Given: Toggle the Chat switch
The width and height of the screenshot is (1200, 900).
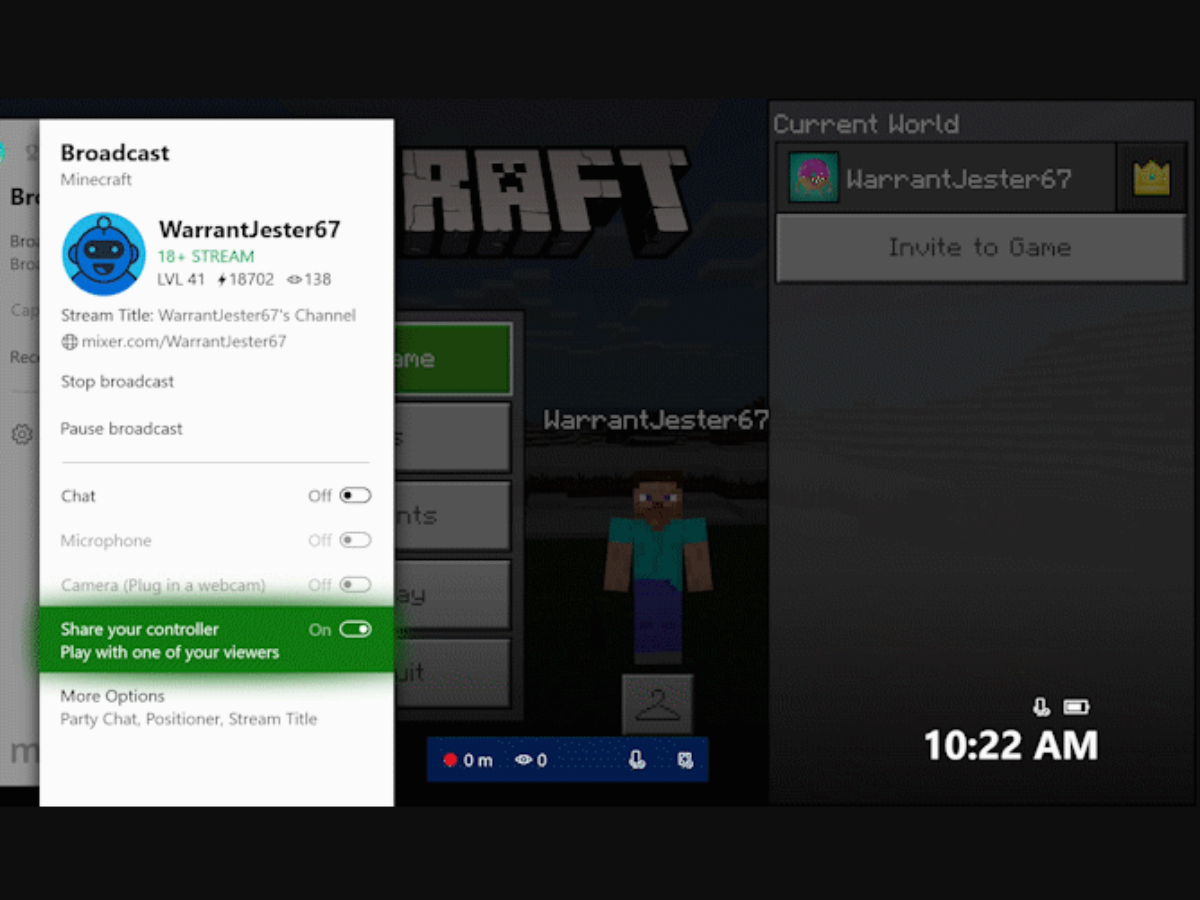Looking at the screenshot, I should click(x=355, y=495).
